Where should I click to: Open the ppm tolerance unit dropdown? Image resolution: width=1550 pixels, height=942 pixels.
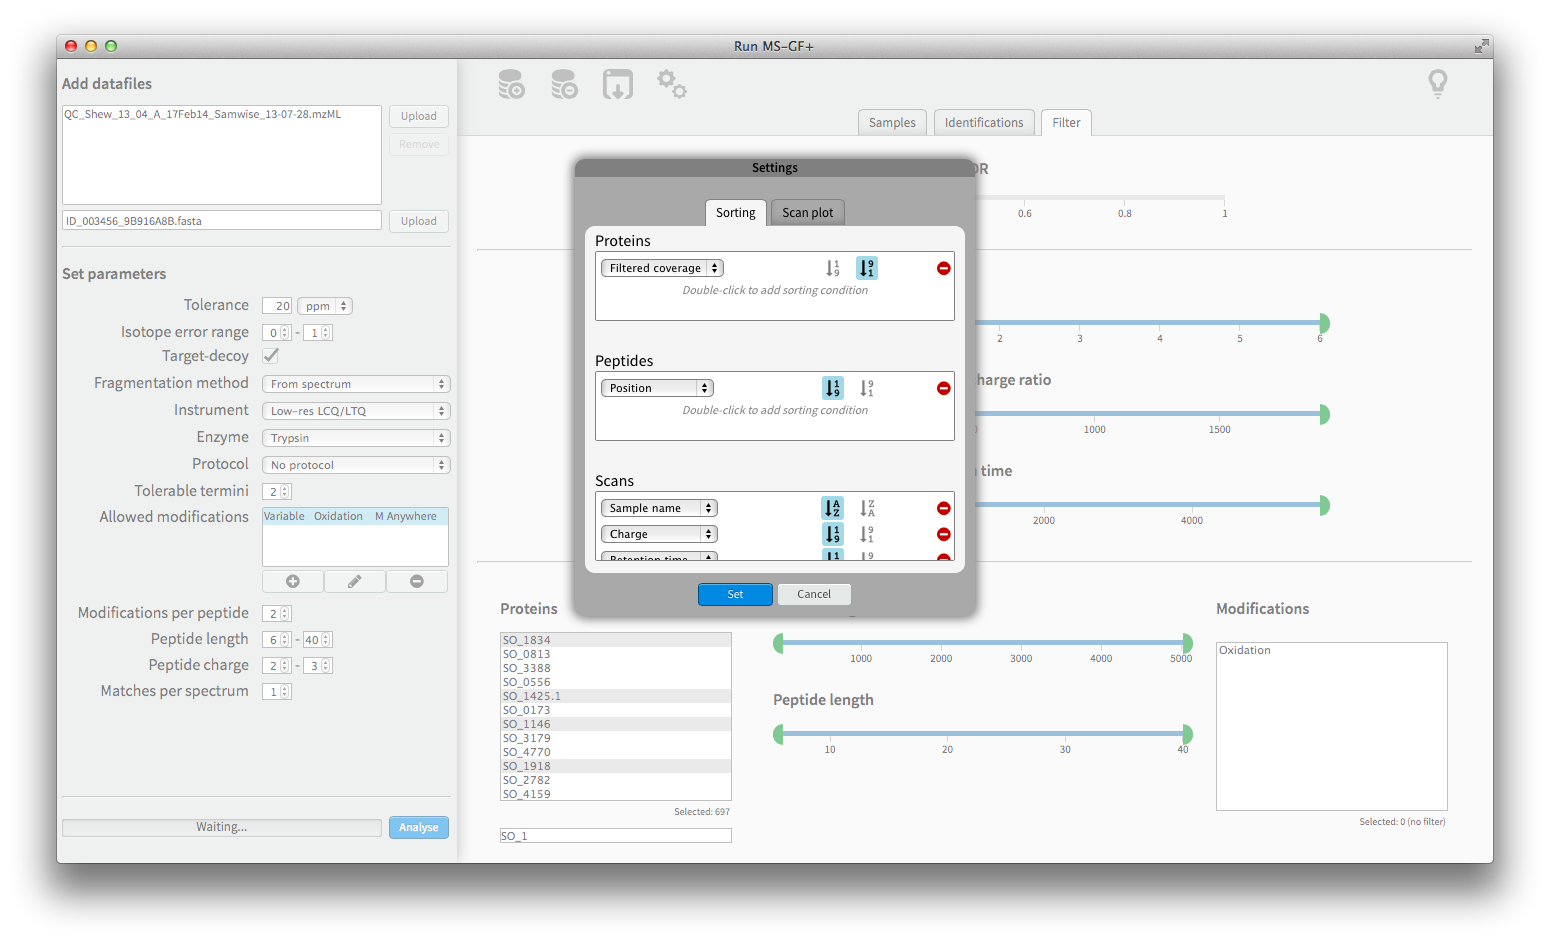324,306
